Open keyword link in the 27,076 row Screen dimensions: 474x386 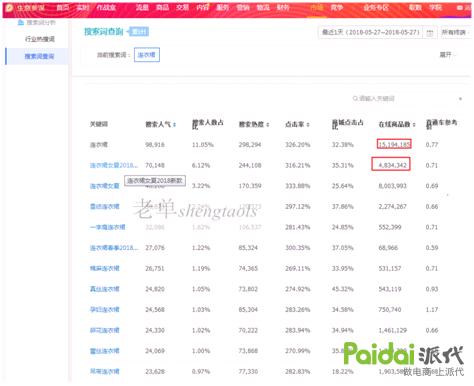pos(114,248)
